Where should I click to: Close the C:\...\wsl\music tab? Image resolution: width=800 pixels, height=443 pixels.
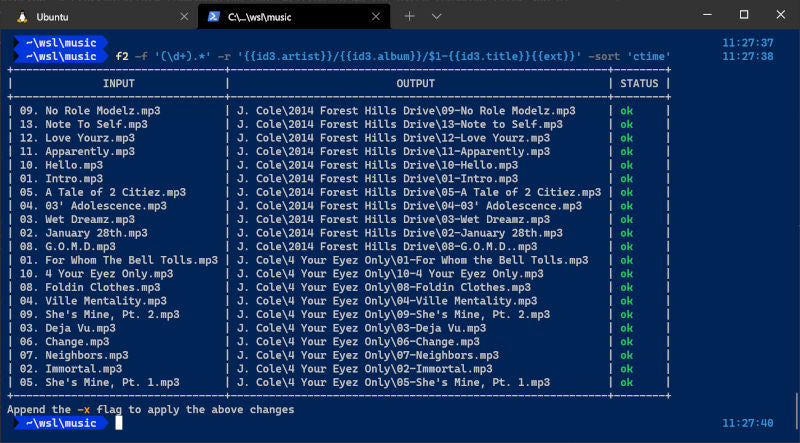pyautogui.click(x=378, y=17)
